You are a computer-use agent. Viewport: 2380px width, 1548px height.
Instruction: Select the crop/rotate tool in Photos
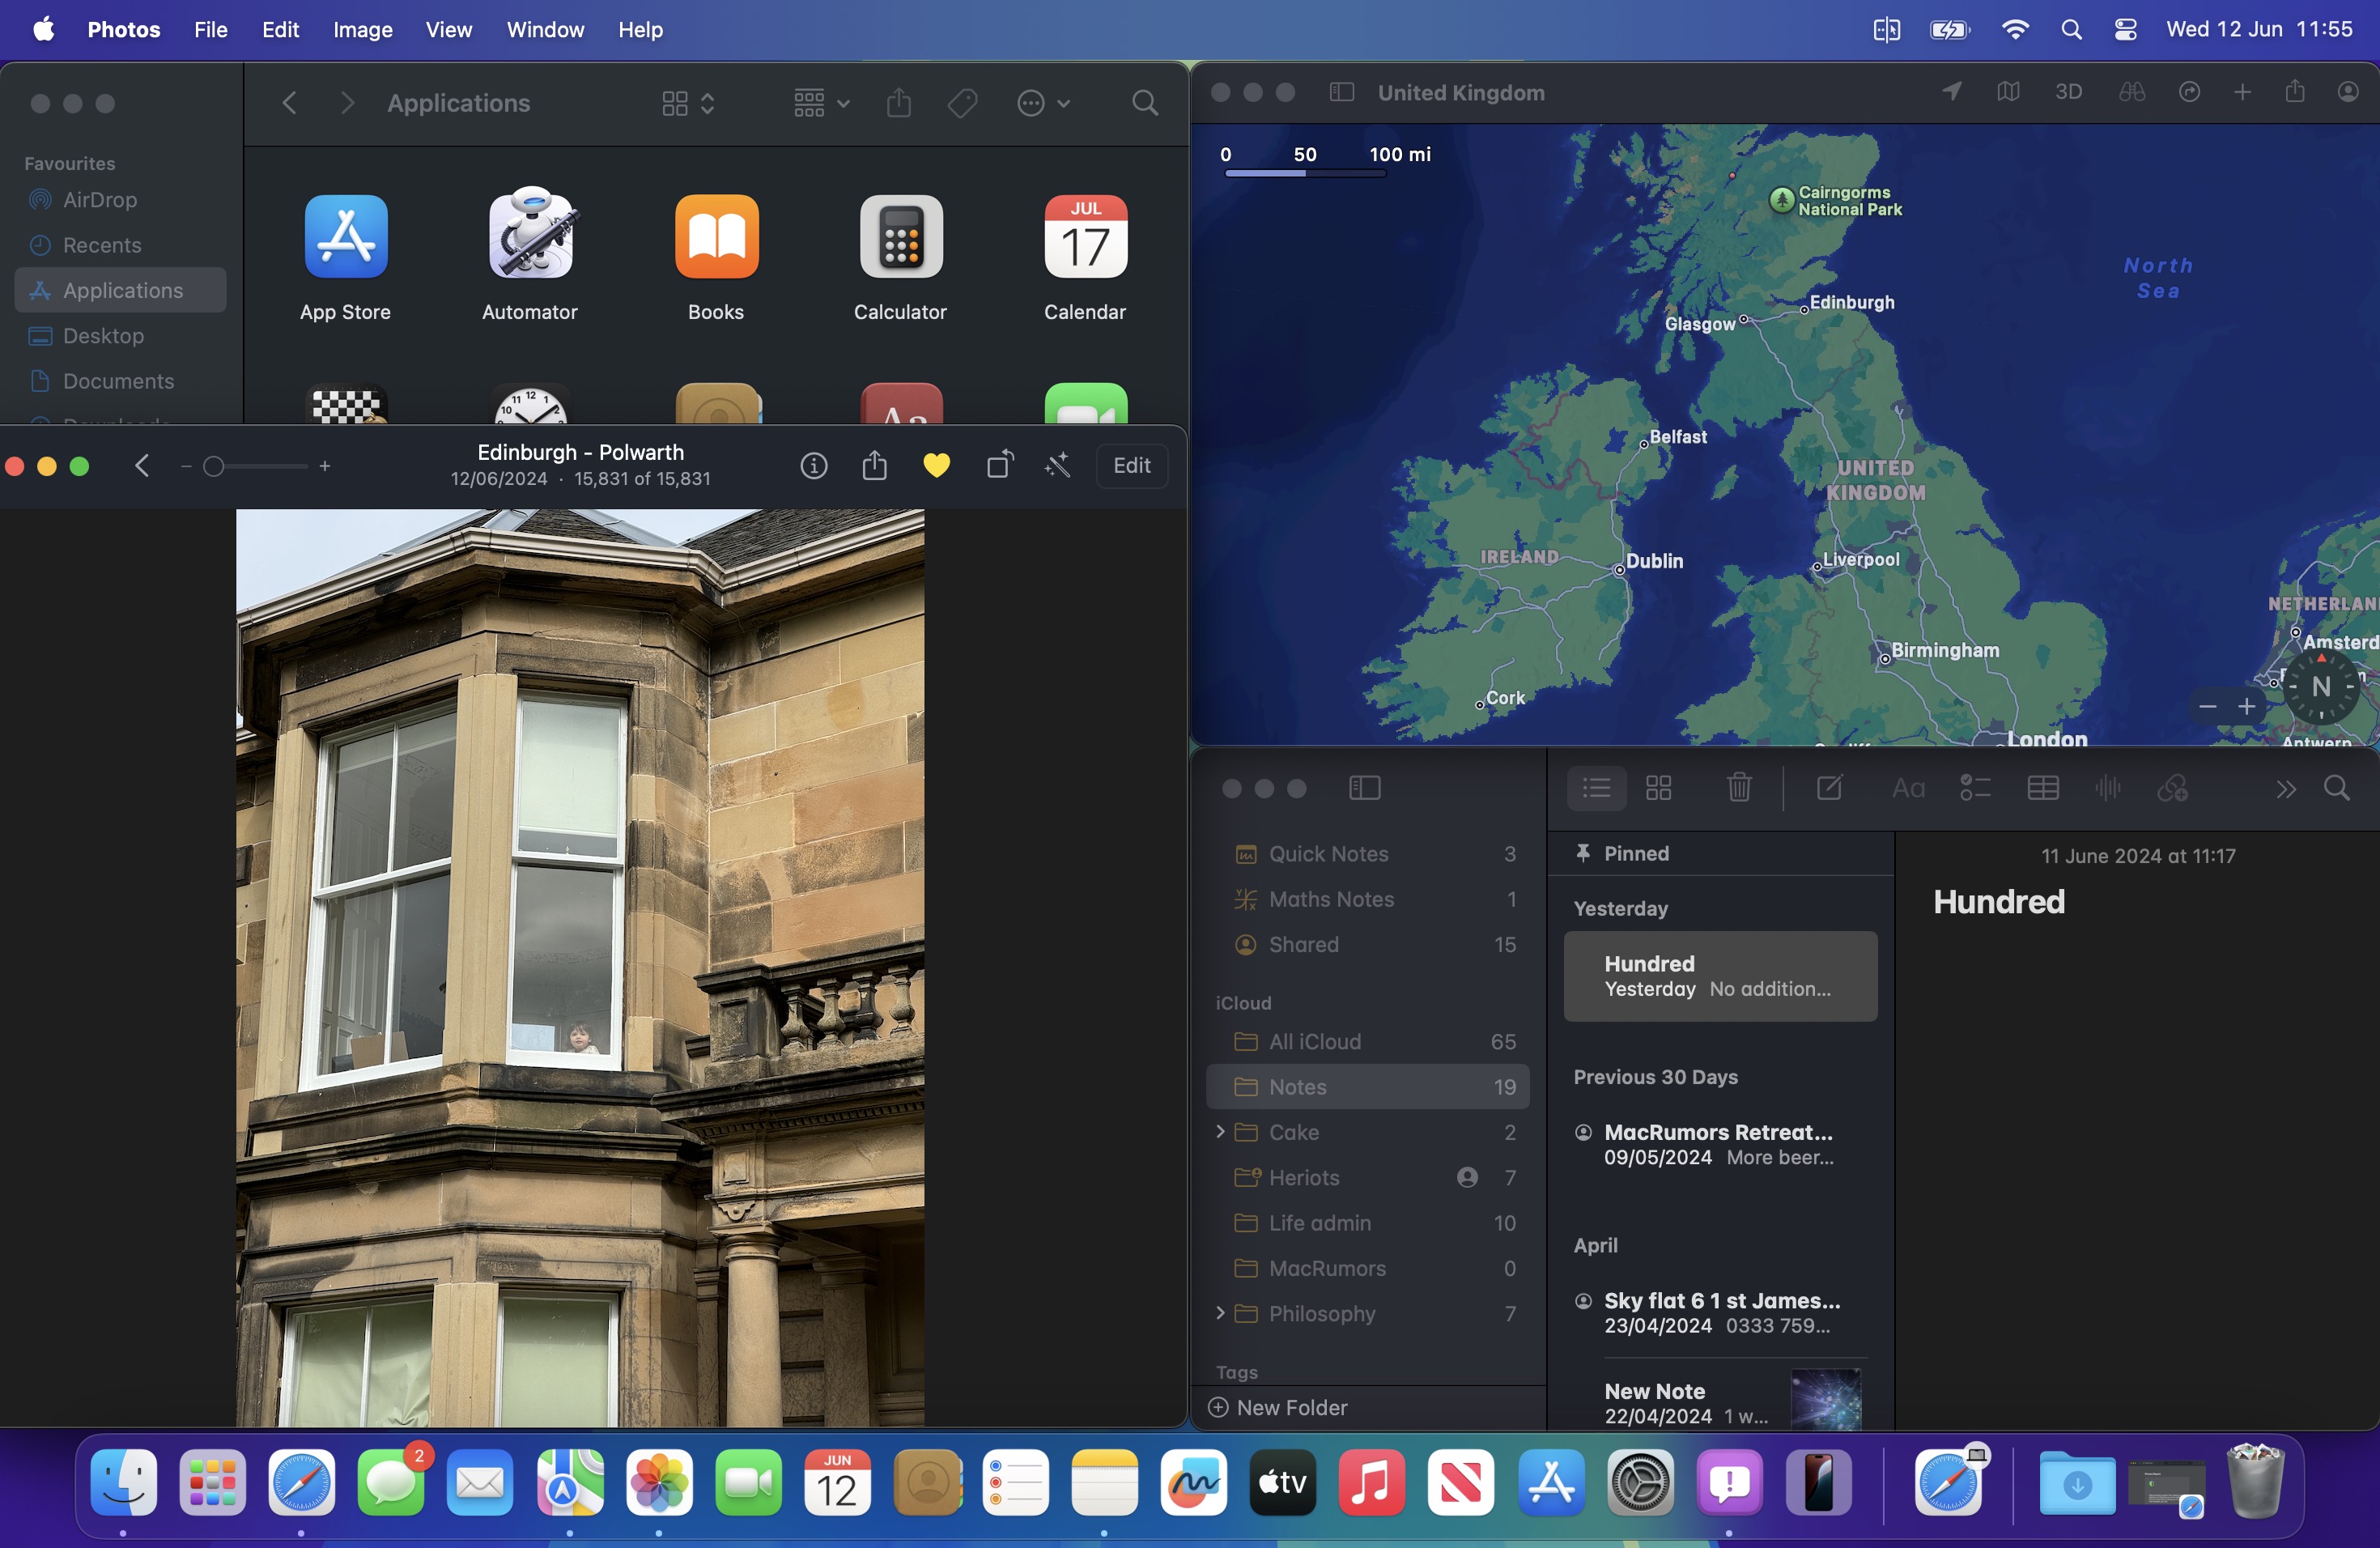997,463
